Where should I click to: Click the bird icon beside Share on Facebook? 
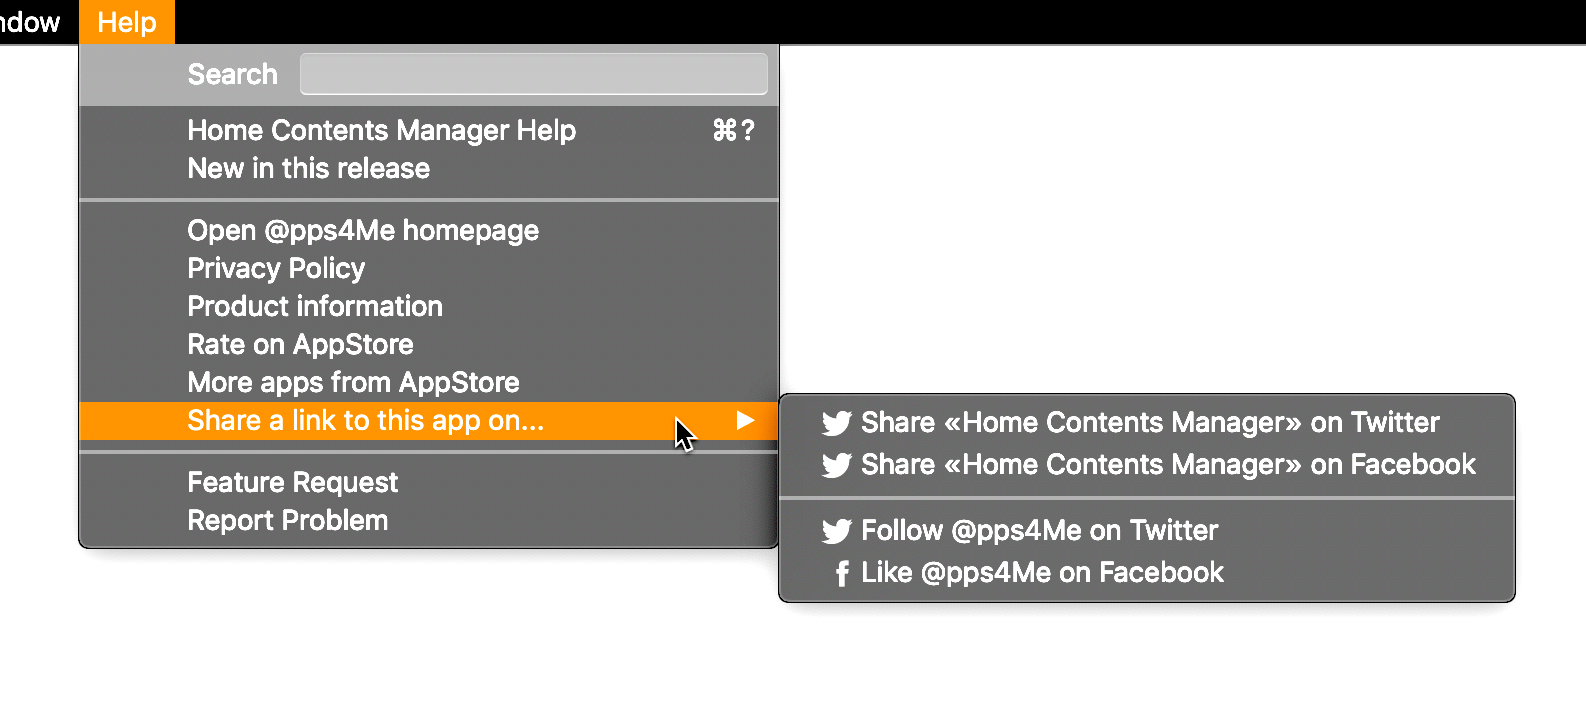pyautogui.click(x=837, y=465)
